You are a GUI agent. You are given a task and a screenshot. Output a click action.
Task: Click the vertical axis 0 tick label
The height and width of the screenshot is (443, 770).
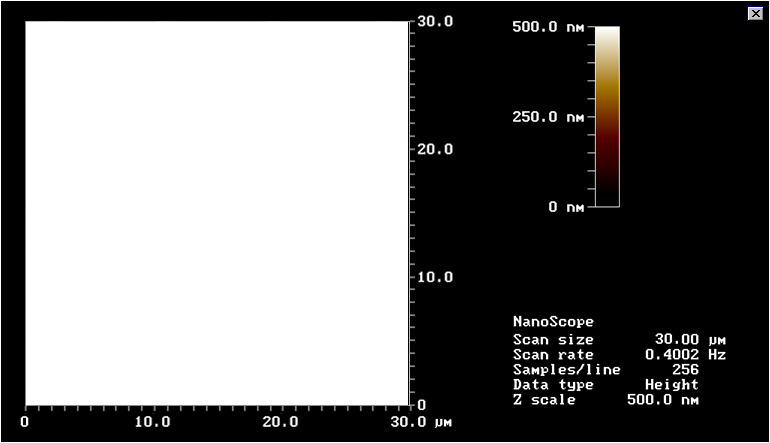tap(421, 405)
